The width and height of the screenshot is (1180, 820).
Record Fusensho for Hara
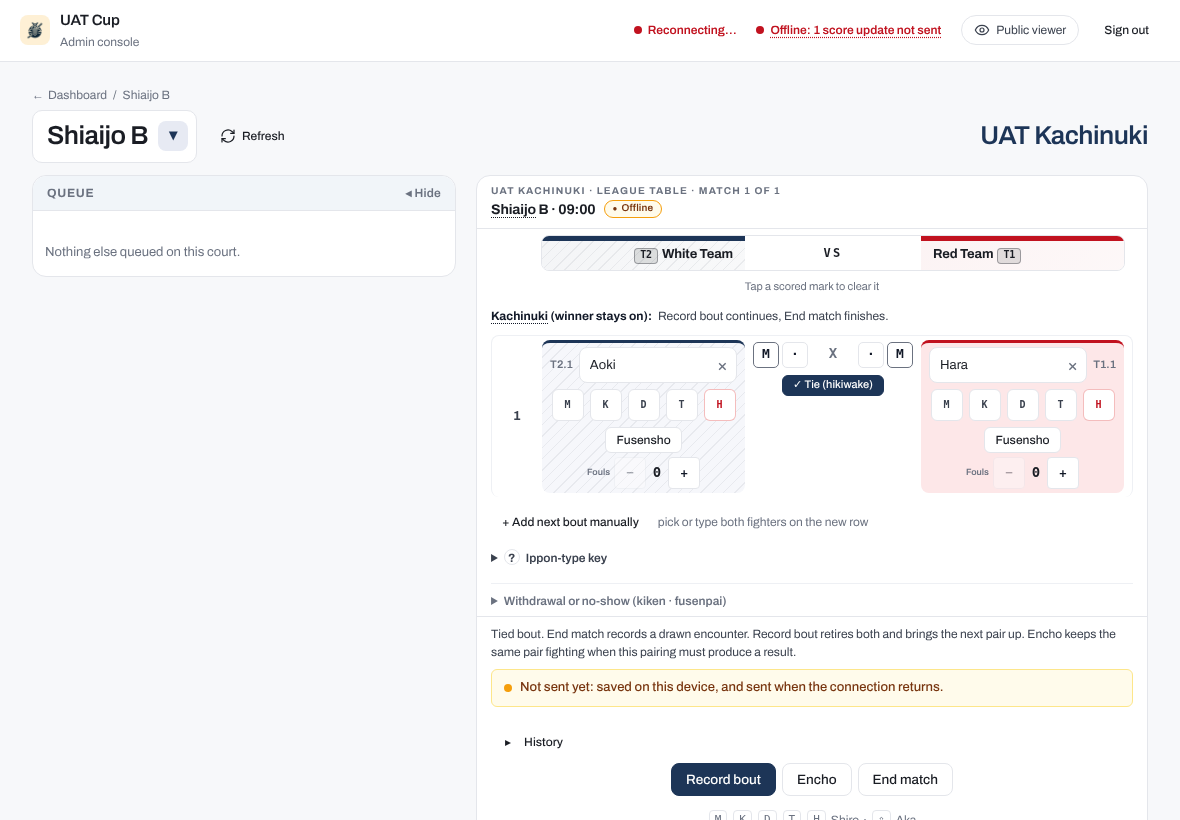click(x=1022, y=440)
